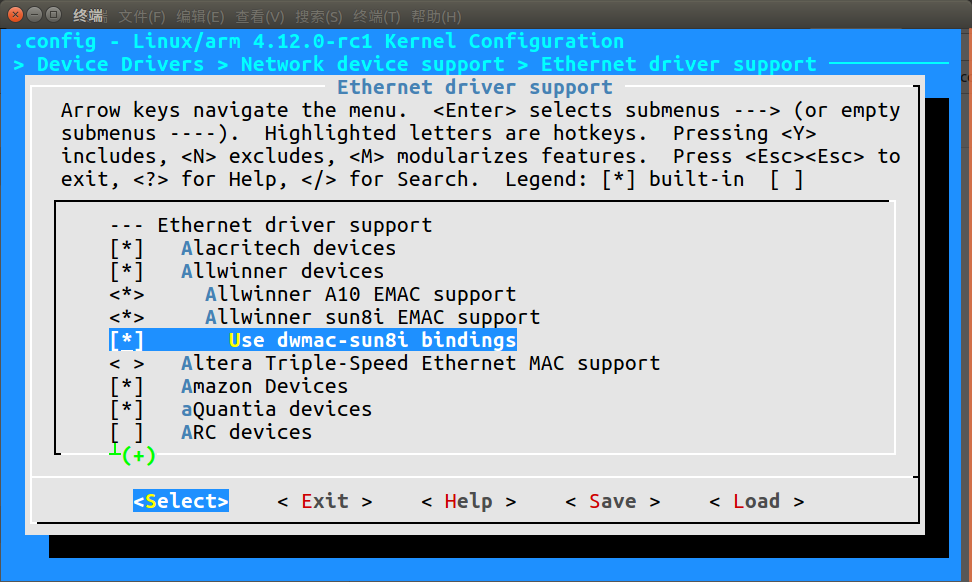Toggle the Allwinner devices checkbox

126,271
